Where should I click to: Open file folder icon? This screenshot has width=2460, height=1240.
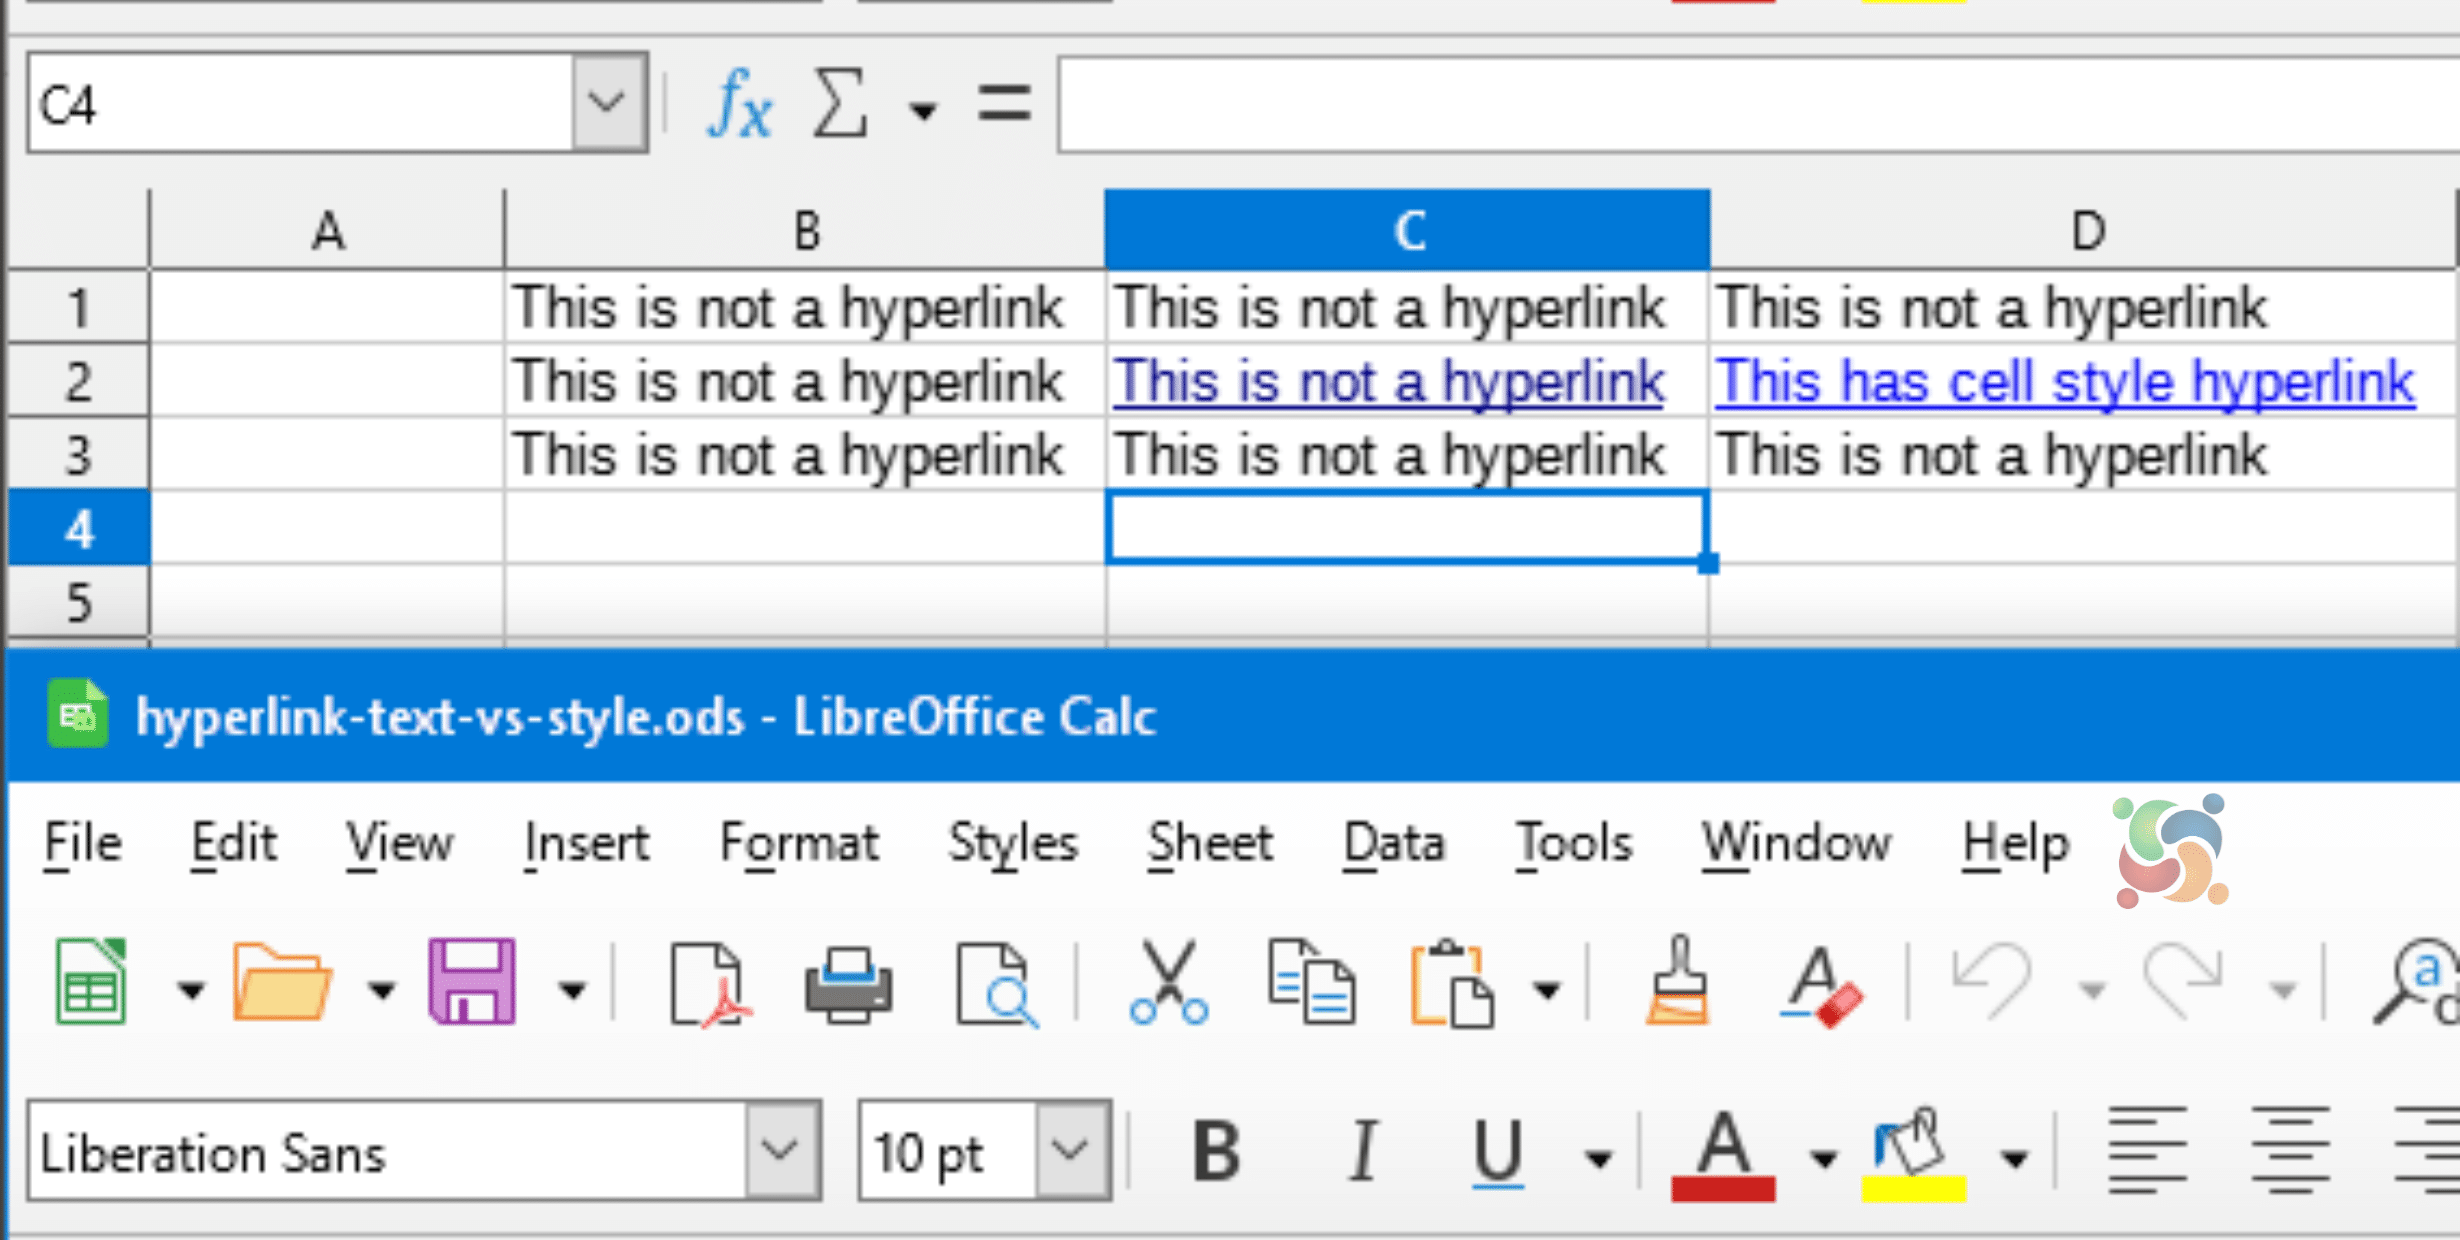282,982
